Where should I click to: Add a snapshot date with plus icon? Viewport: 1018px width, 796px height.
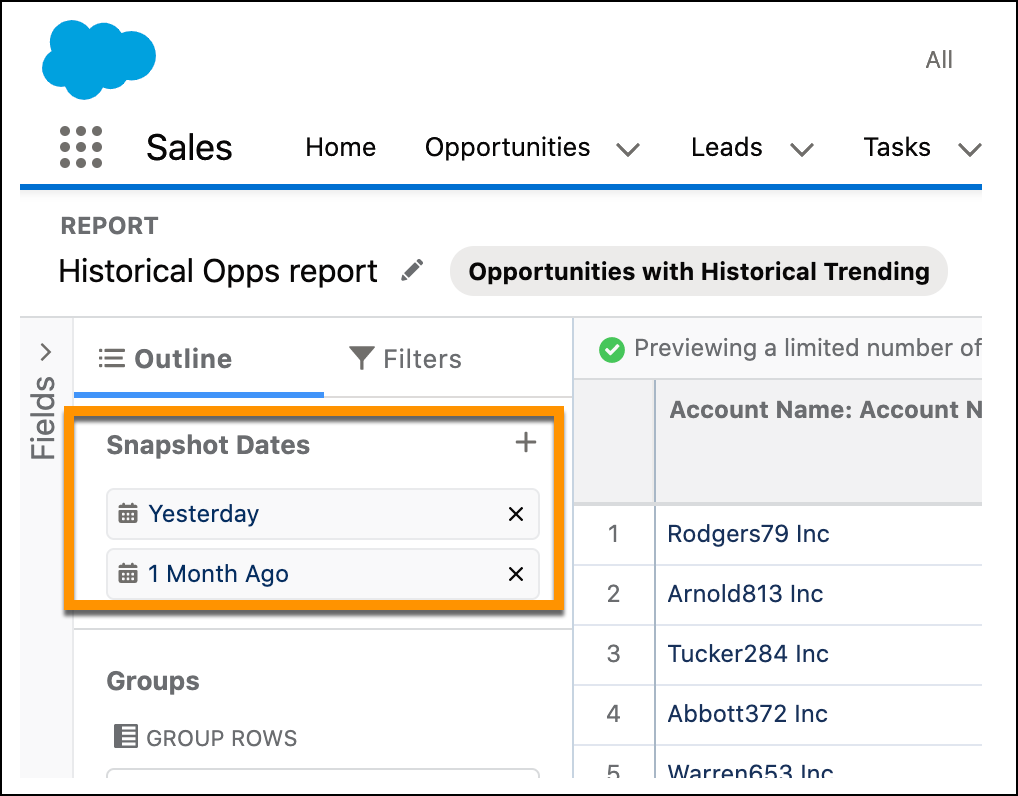point(525,443)
